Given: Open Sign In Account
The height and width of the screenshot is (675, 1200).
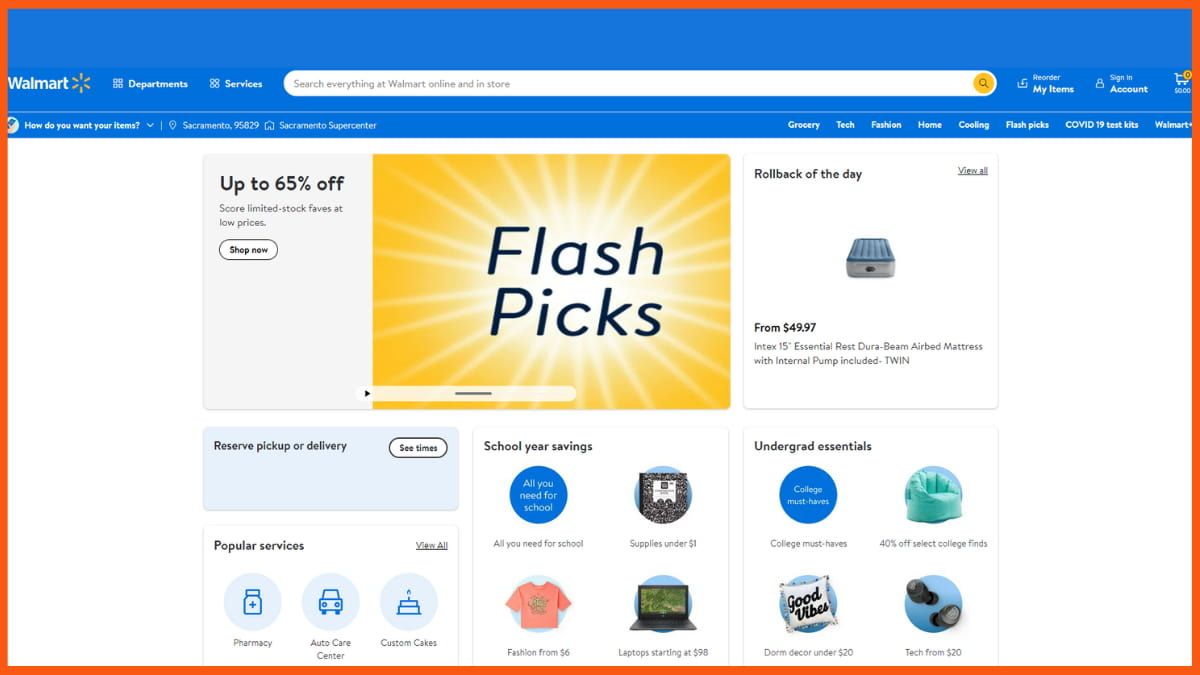Looking at the screenshot, I should [1121, 83].
